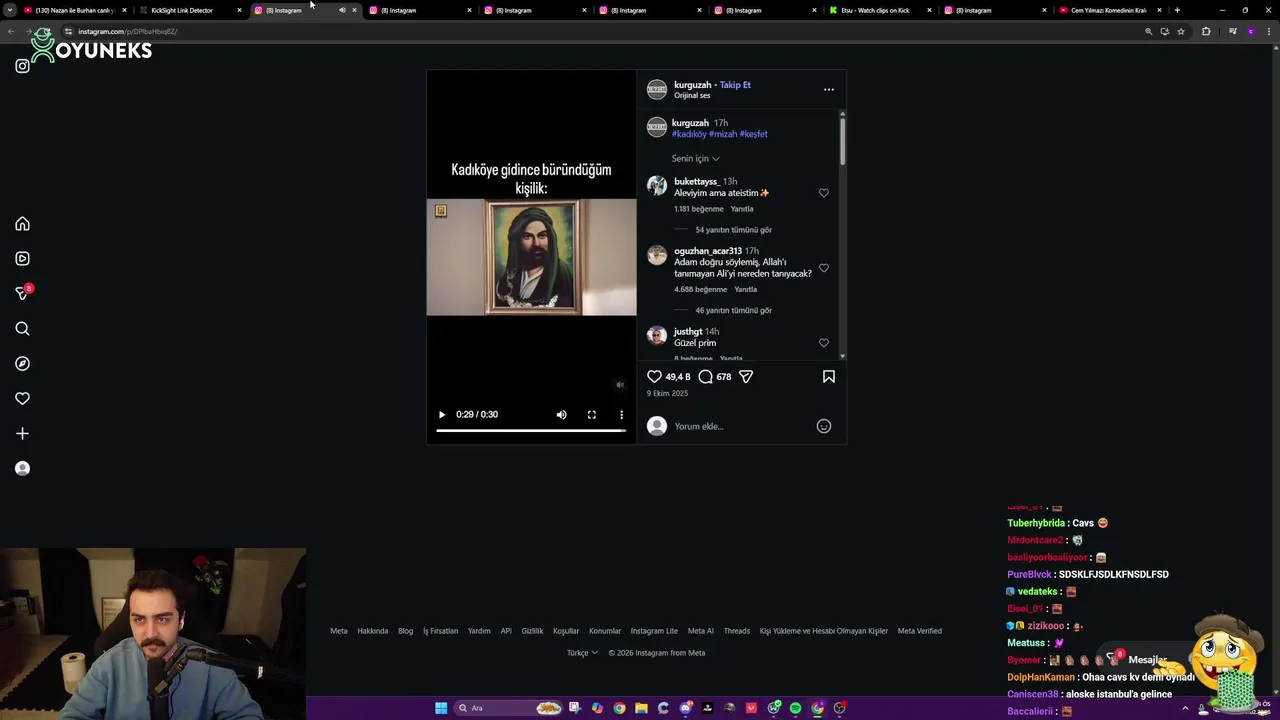The image size is (1280, 720).
Task: Open video player more options menu
Action: [x=621, y=414]
